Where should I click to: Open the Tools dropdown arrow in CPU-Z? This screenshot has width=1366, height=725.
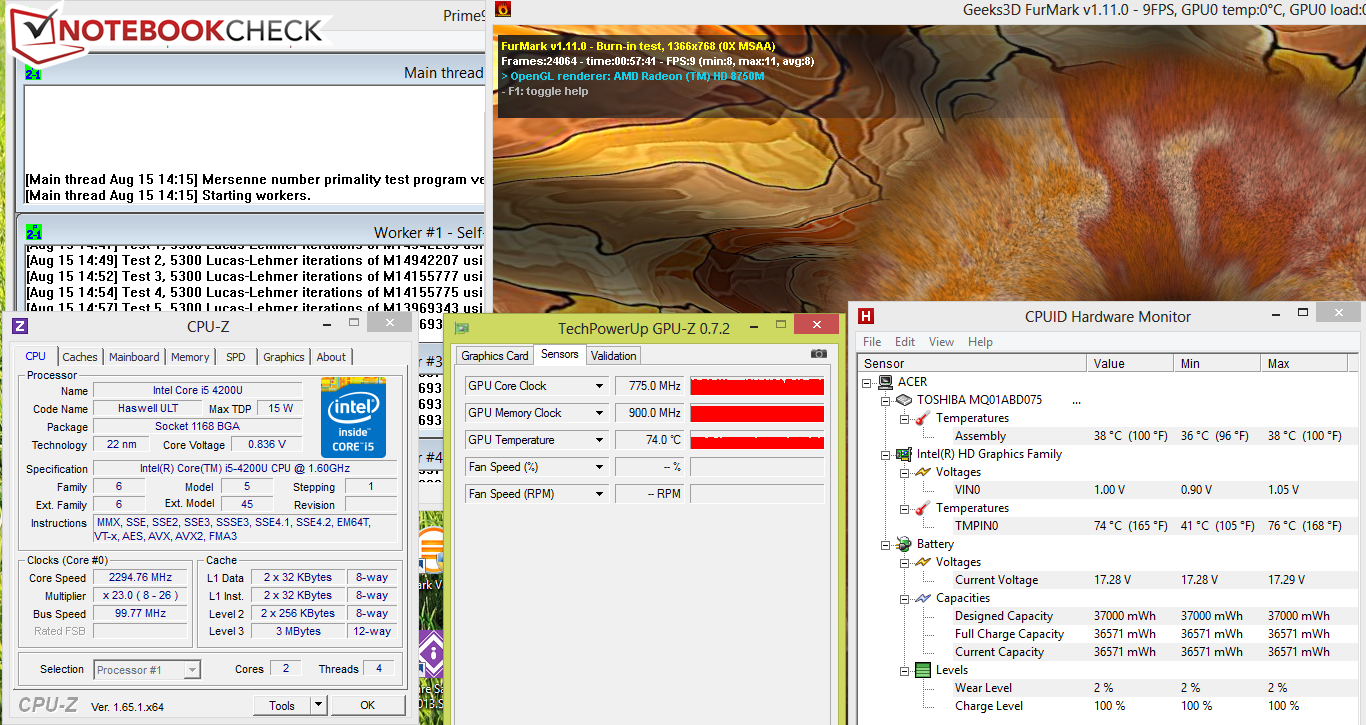318,705
